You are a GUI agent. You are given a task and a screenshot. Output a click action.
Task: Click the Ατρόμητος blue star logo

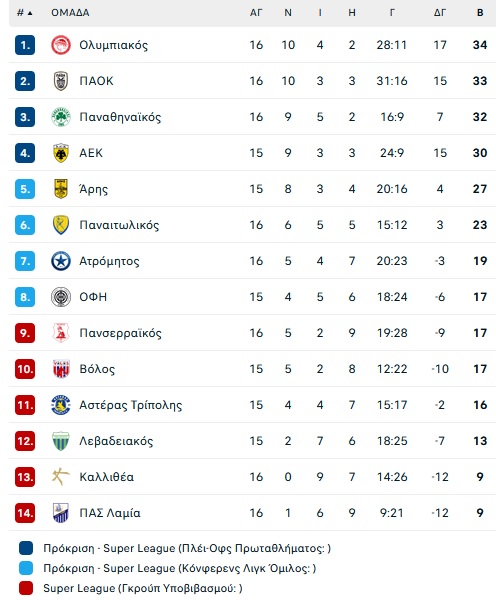tap(61, 261)
